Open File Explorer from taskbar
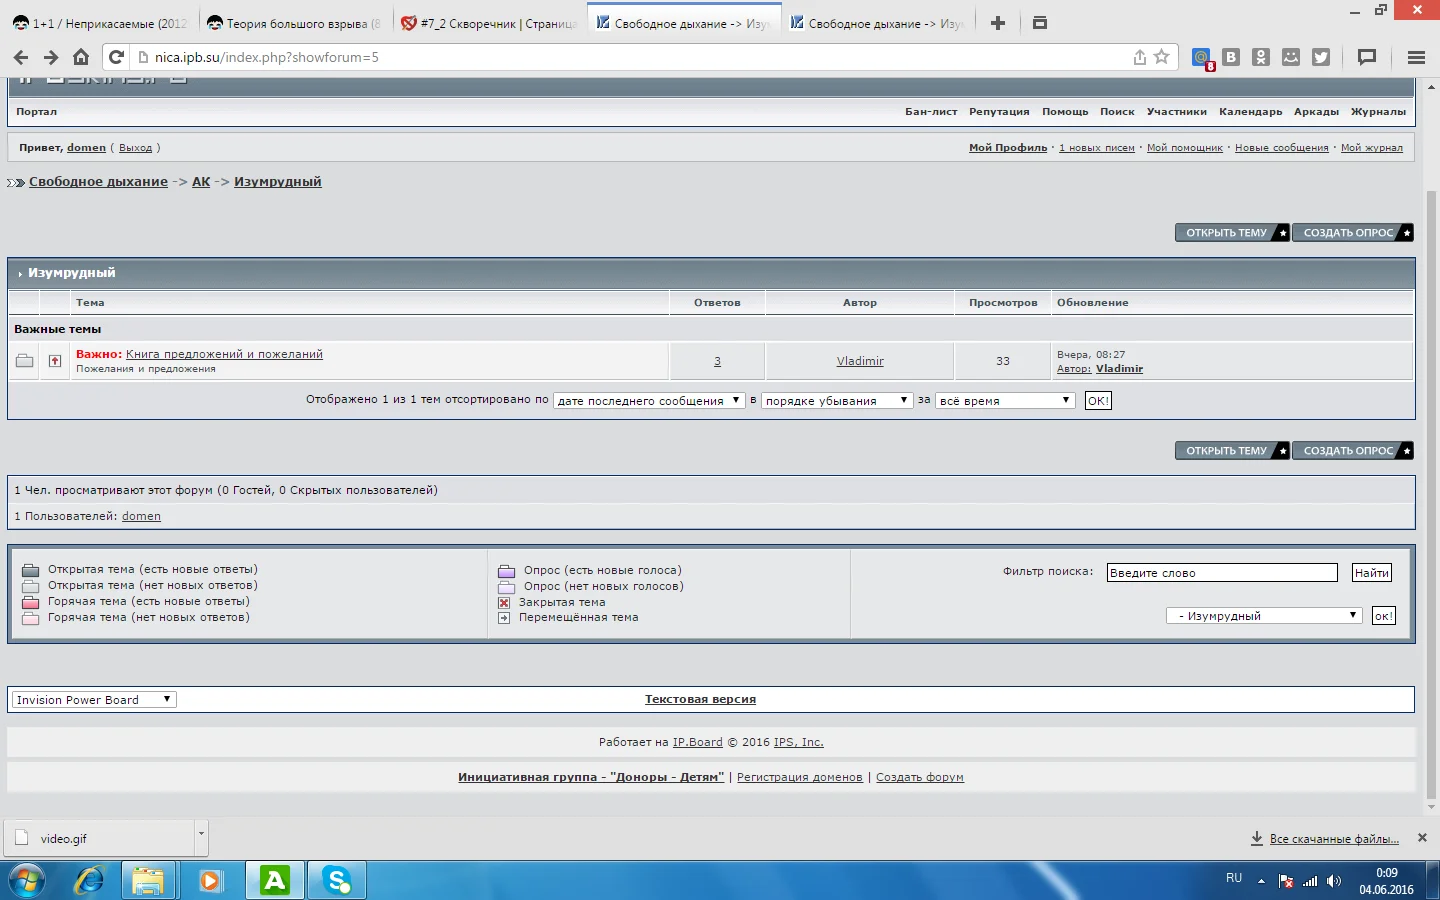The image size is (1440, 900). pyautogui.click(x=148, y=881)
